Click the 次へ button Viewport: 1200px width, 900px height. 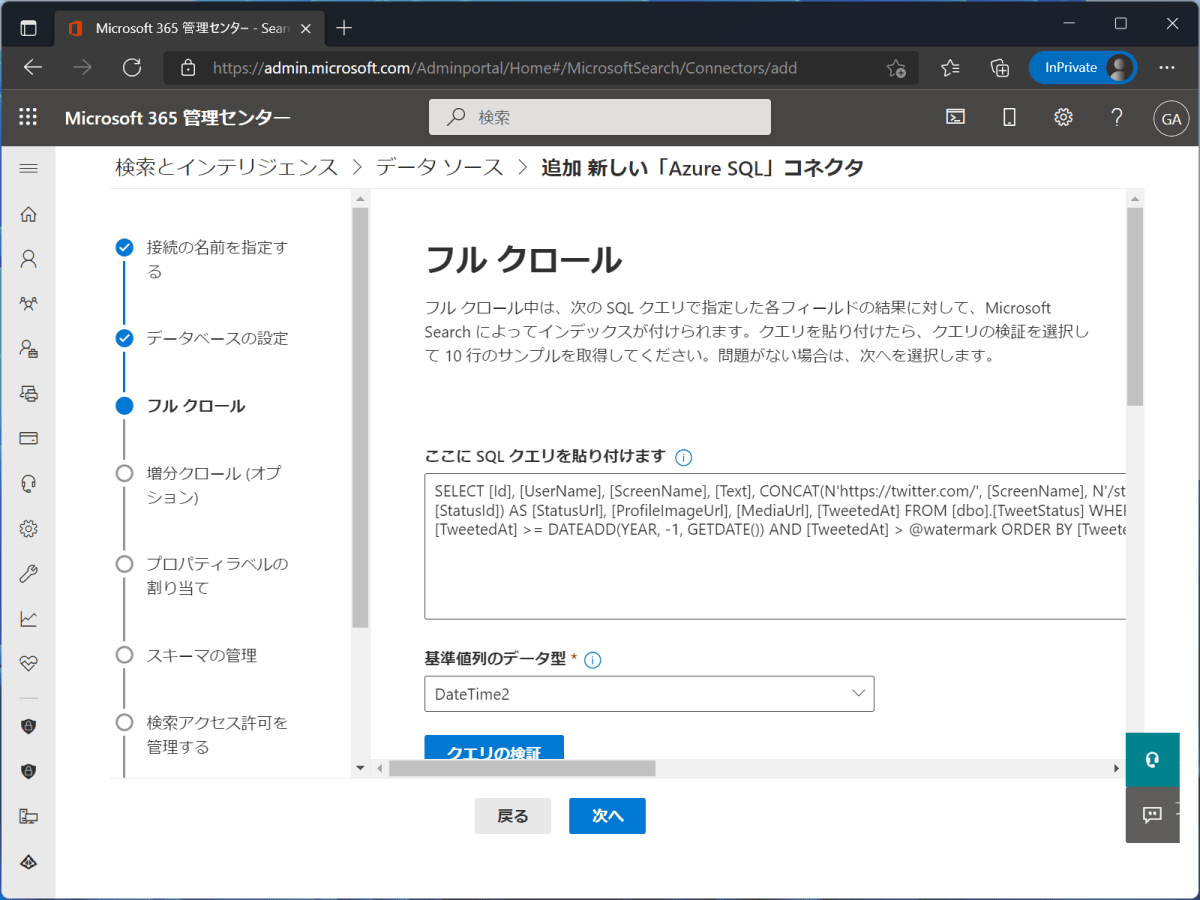coord(607,816)
